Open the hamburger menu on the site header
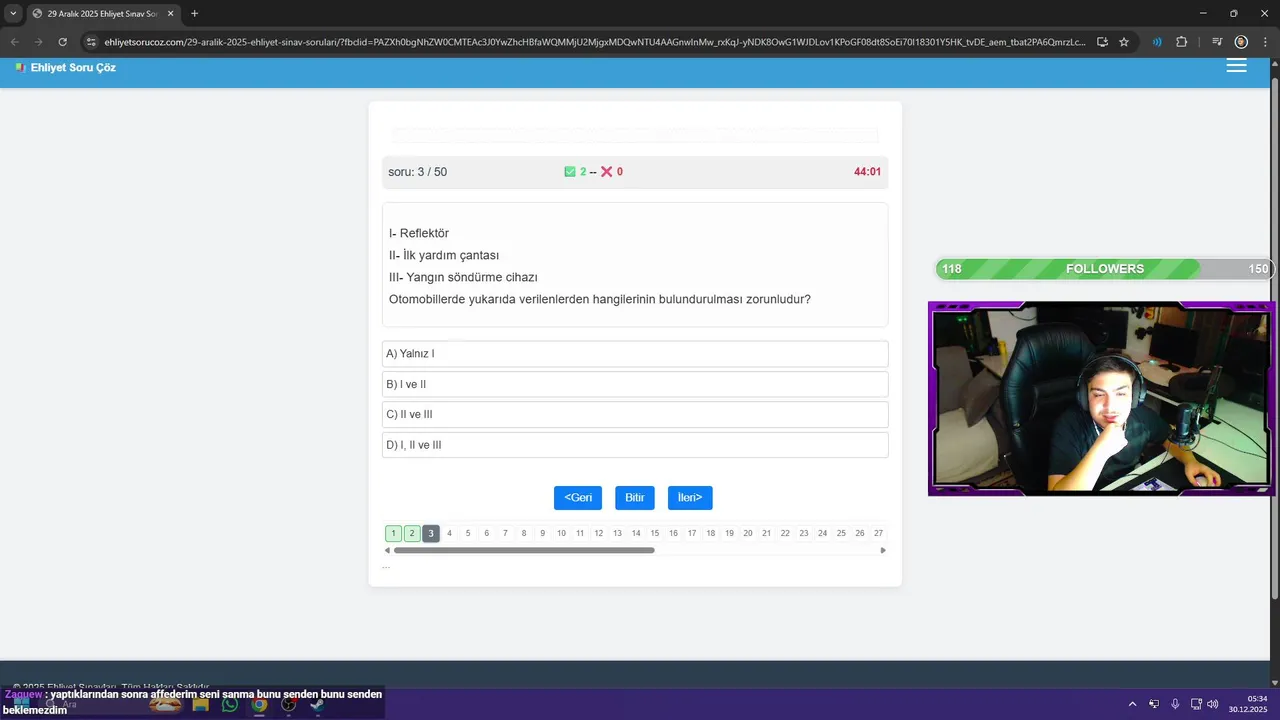The height and width of the screenshot is (720, 1280). click(x=1236, y=66)
